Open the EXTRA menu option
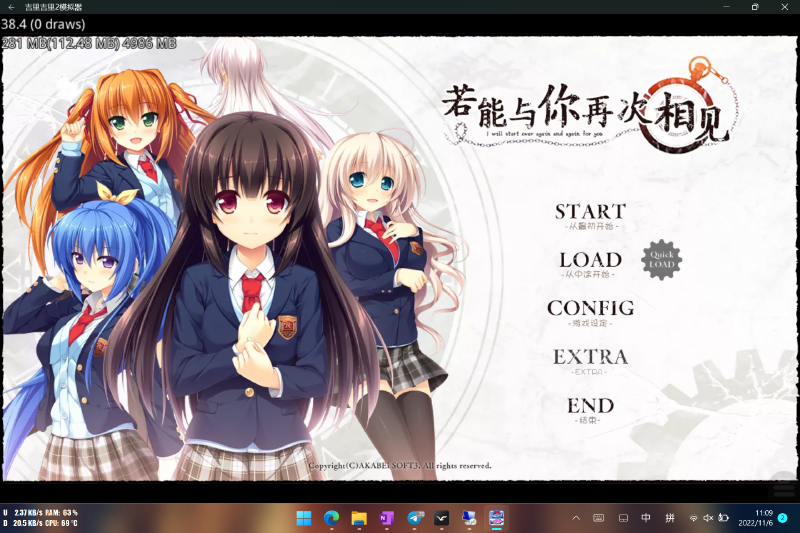Screen dimensions: 800x533 pyautogui.click(x=590, y=357)
